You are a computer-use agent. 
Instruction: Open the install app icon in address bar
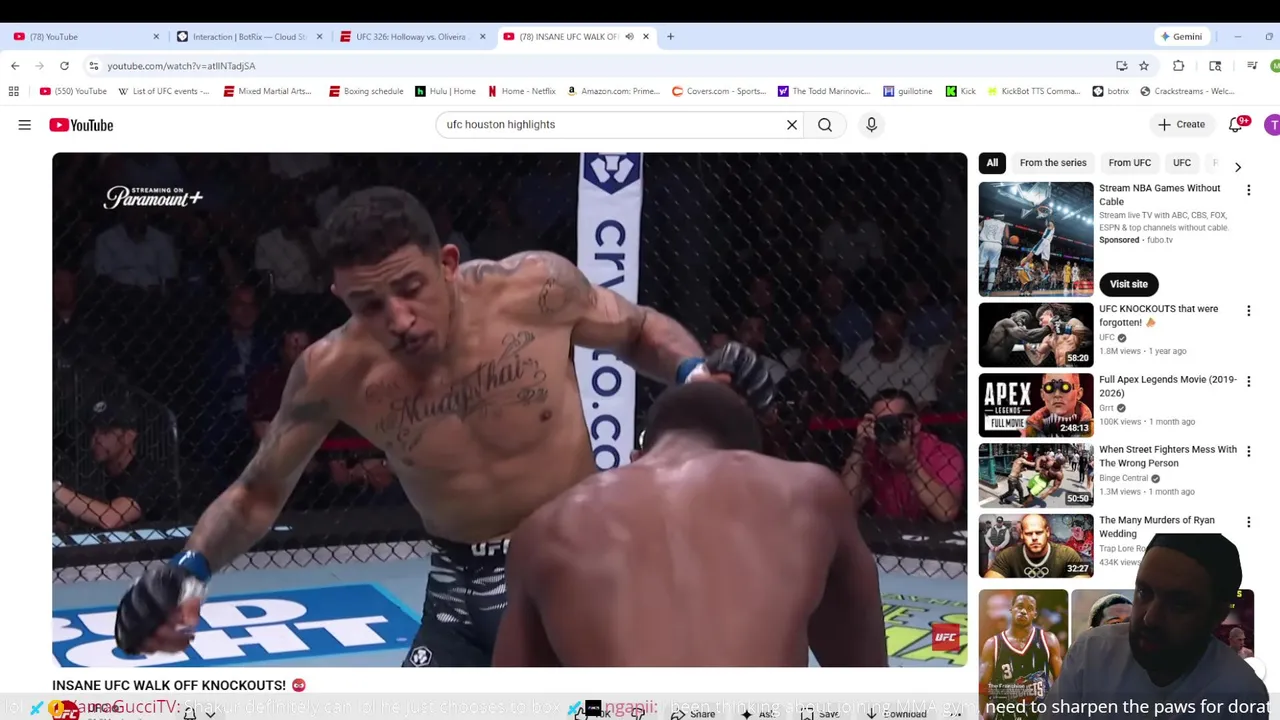tap(1122, 66)
